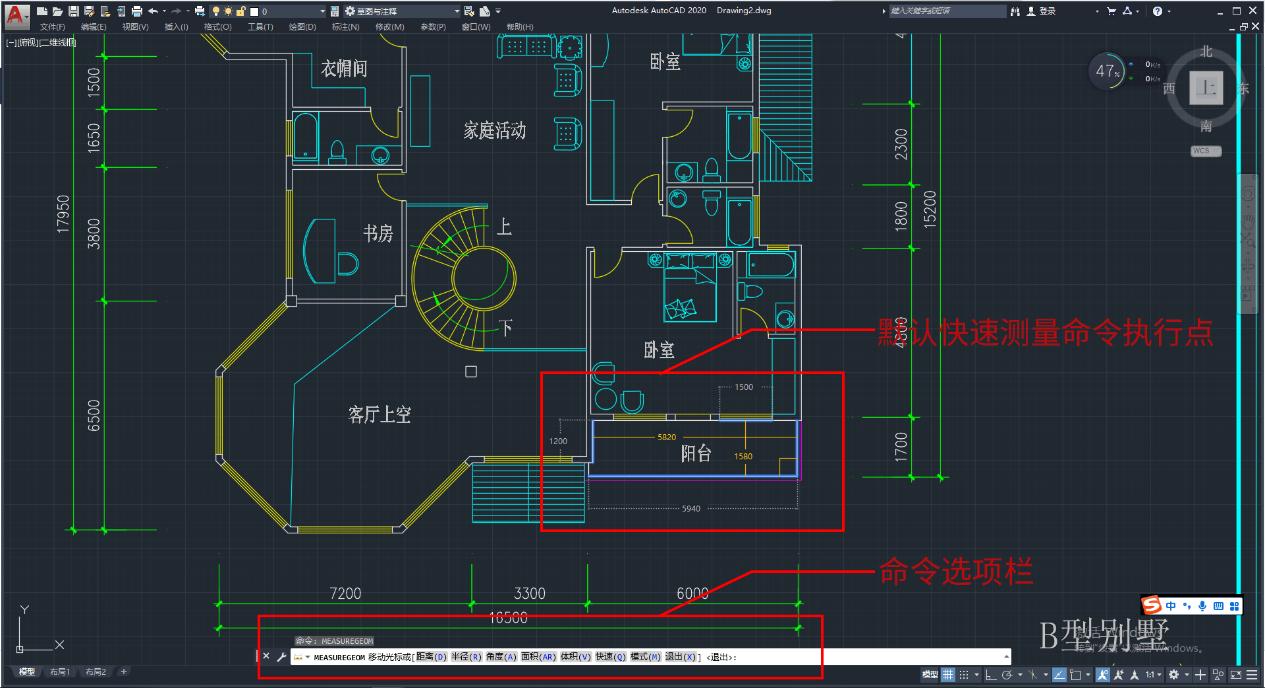The height and width of the screenshot is (688, 1265).
Task: Click 退出(X) to exit MEASUREGEOM command
Action: [681, 658]
